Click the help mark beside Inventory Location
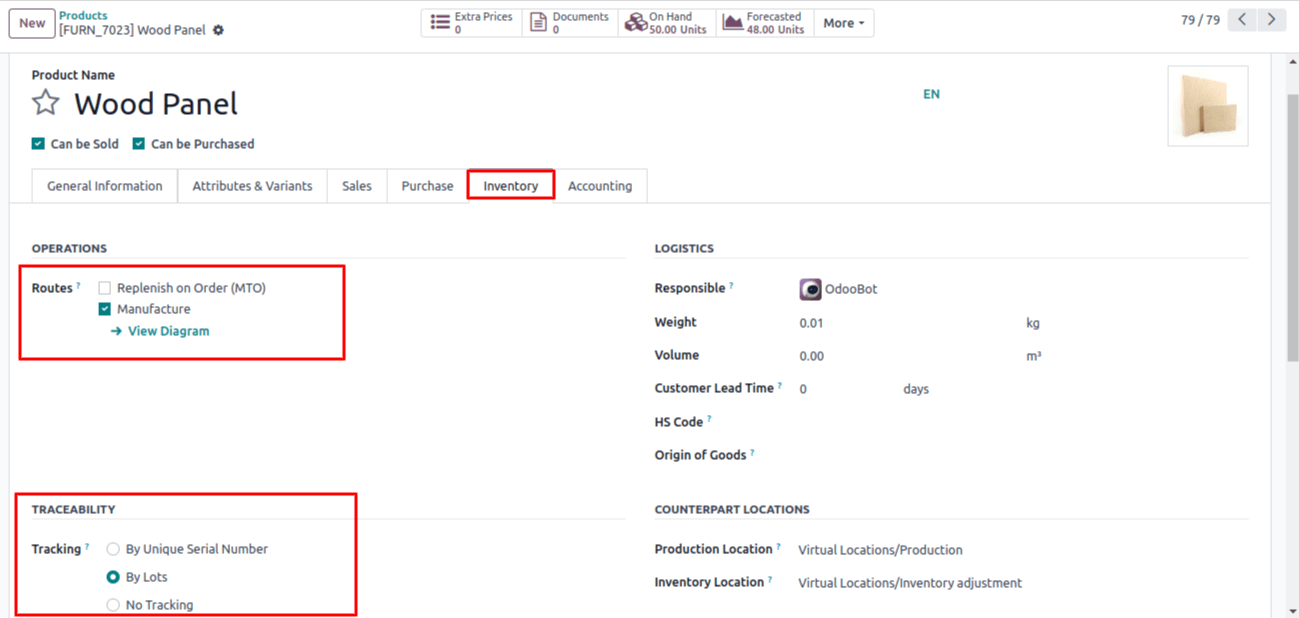 pyautogui.click(x=770, y=580)
